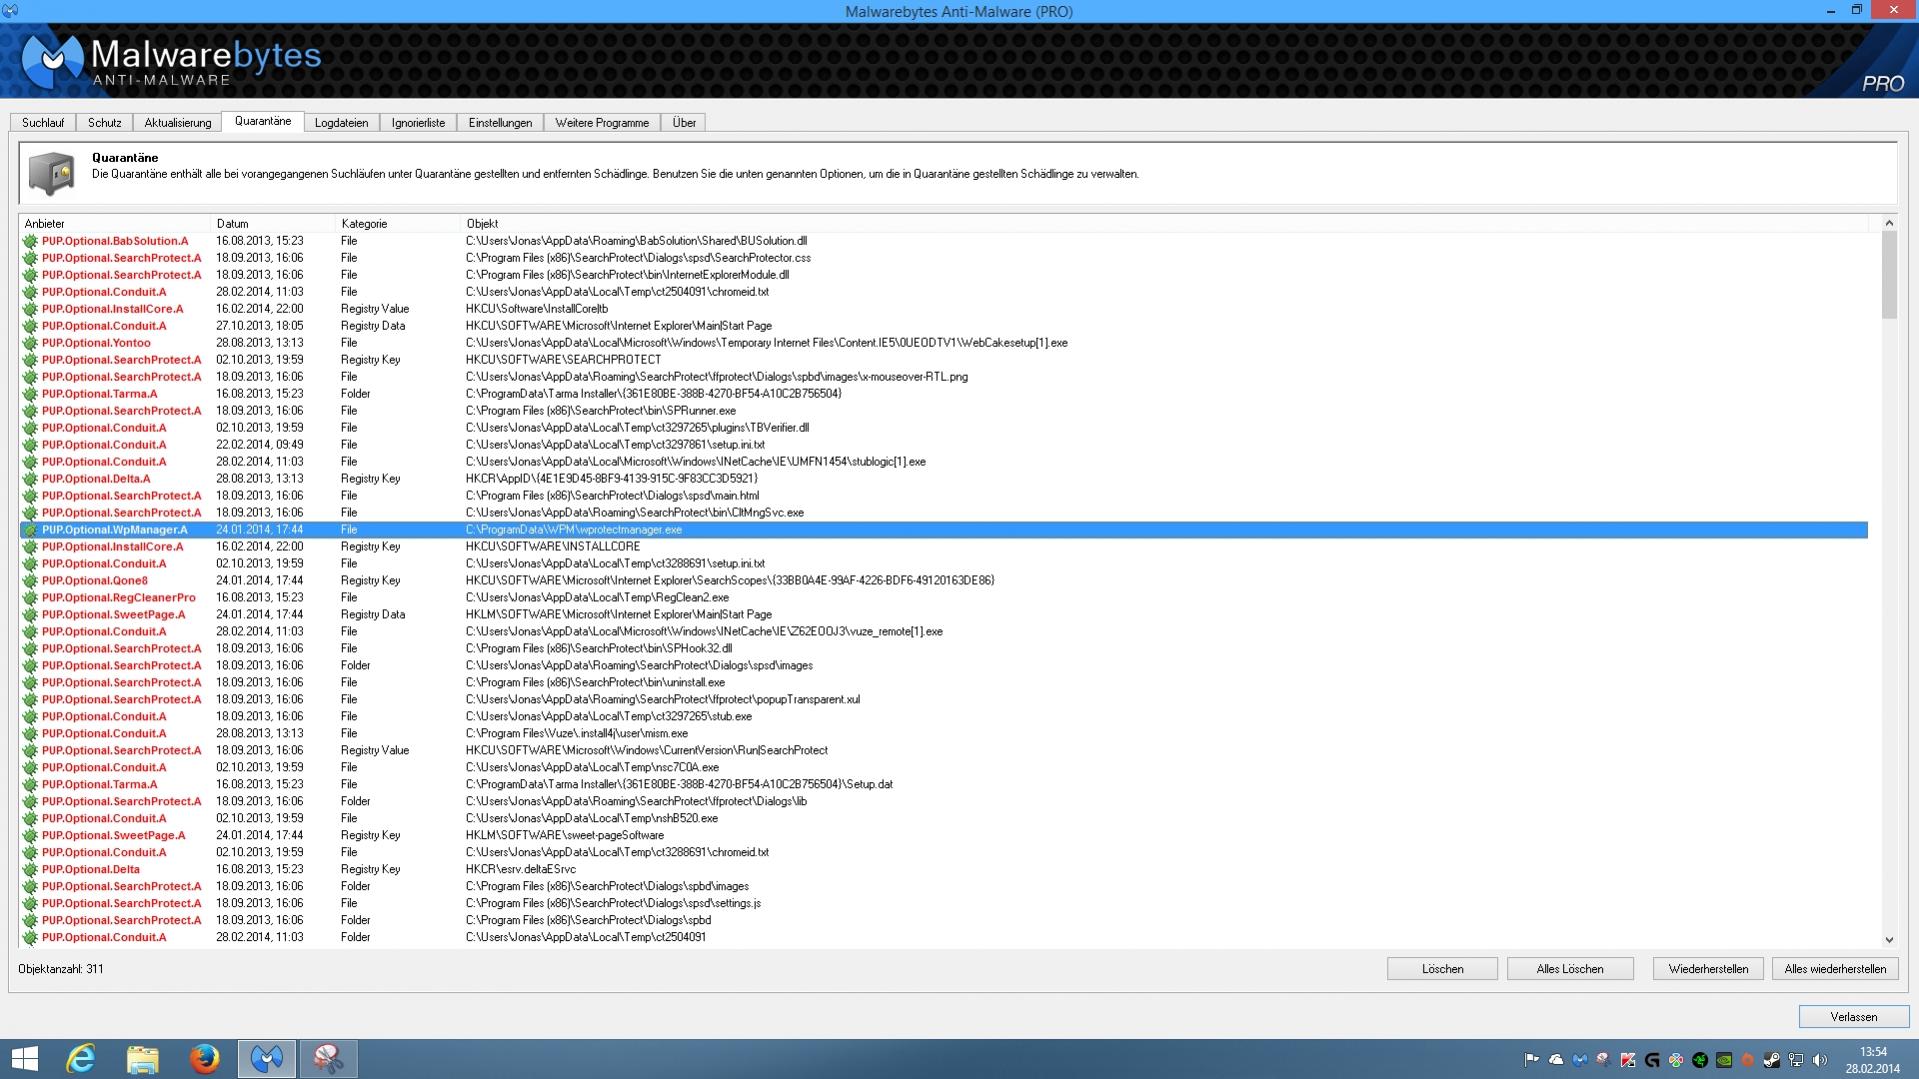Open the Kaspersky tray icon
Image resolution: width=1919 pixels, height=1079 pixels.
click(1628, 1060)
